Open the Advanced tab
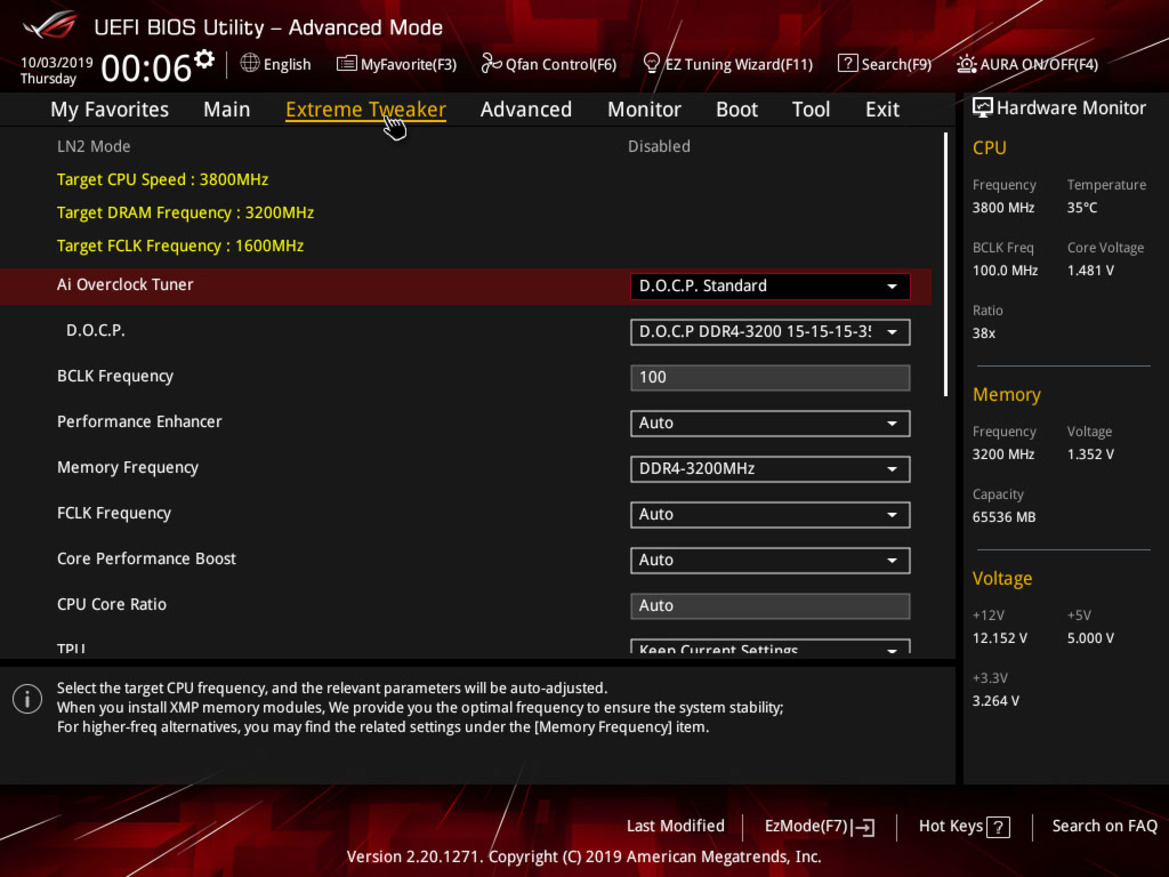Screen dimensions: 1169x877 coord(526,110)
